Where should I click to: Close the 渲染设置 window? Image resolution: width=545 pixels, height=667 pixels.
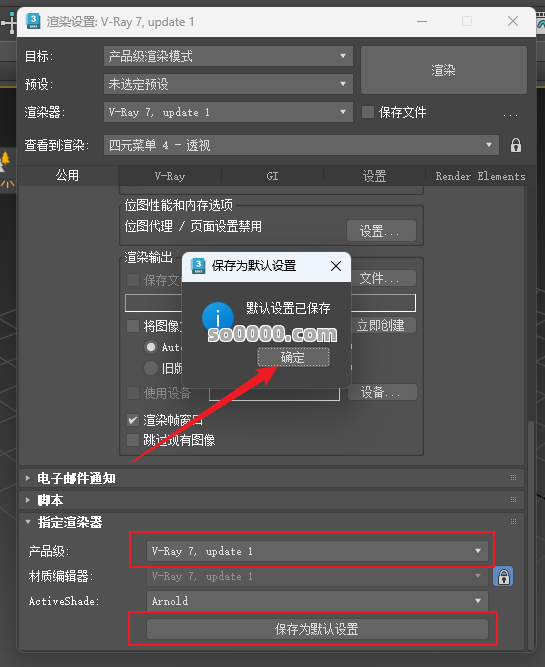[x=513, y=21]
